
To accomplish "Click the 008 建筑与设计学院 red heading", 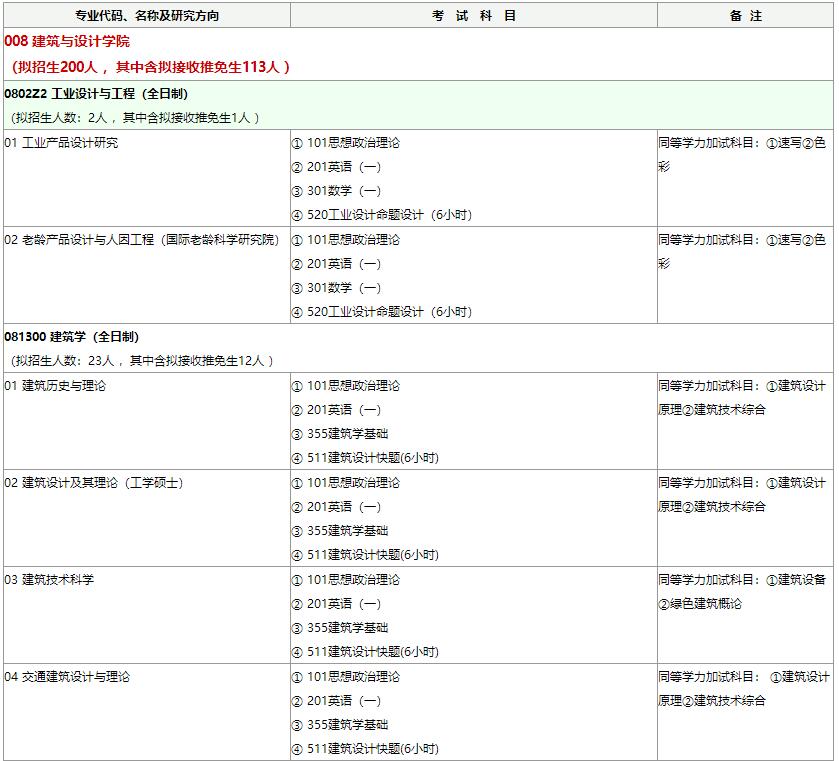I will 67,42.
